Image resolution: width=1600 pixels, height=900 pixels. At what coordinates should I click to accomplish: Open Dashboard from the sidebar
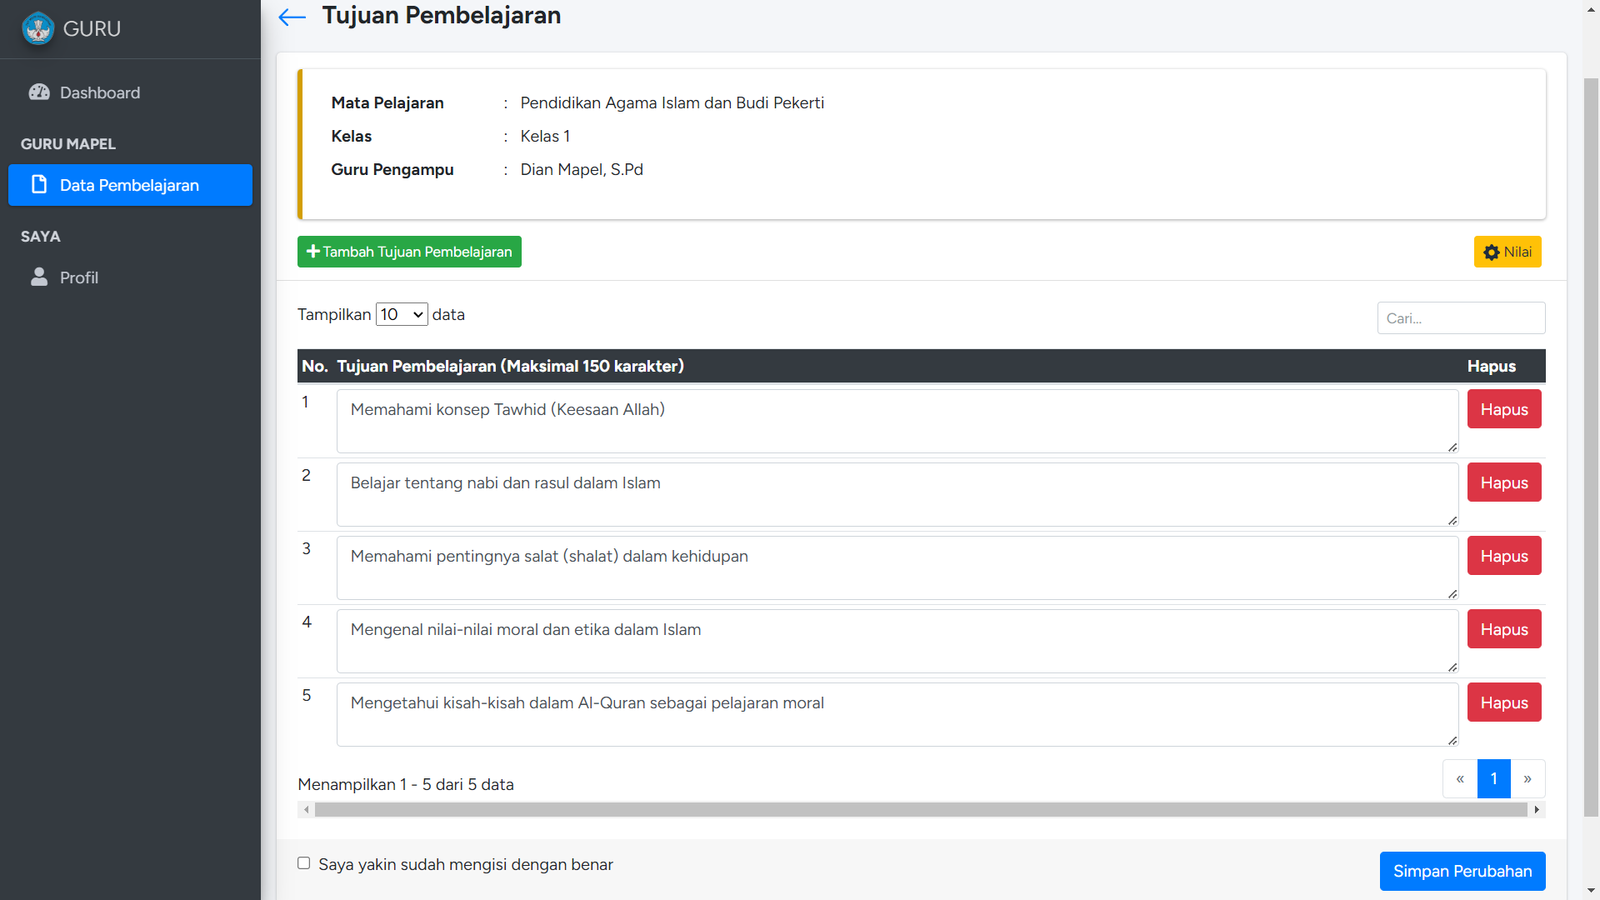click(x=100, y=93)
